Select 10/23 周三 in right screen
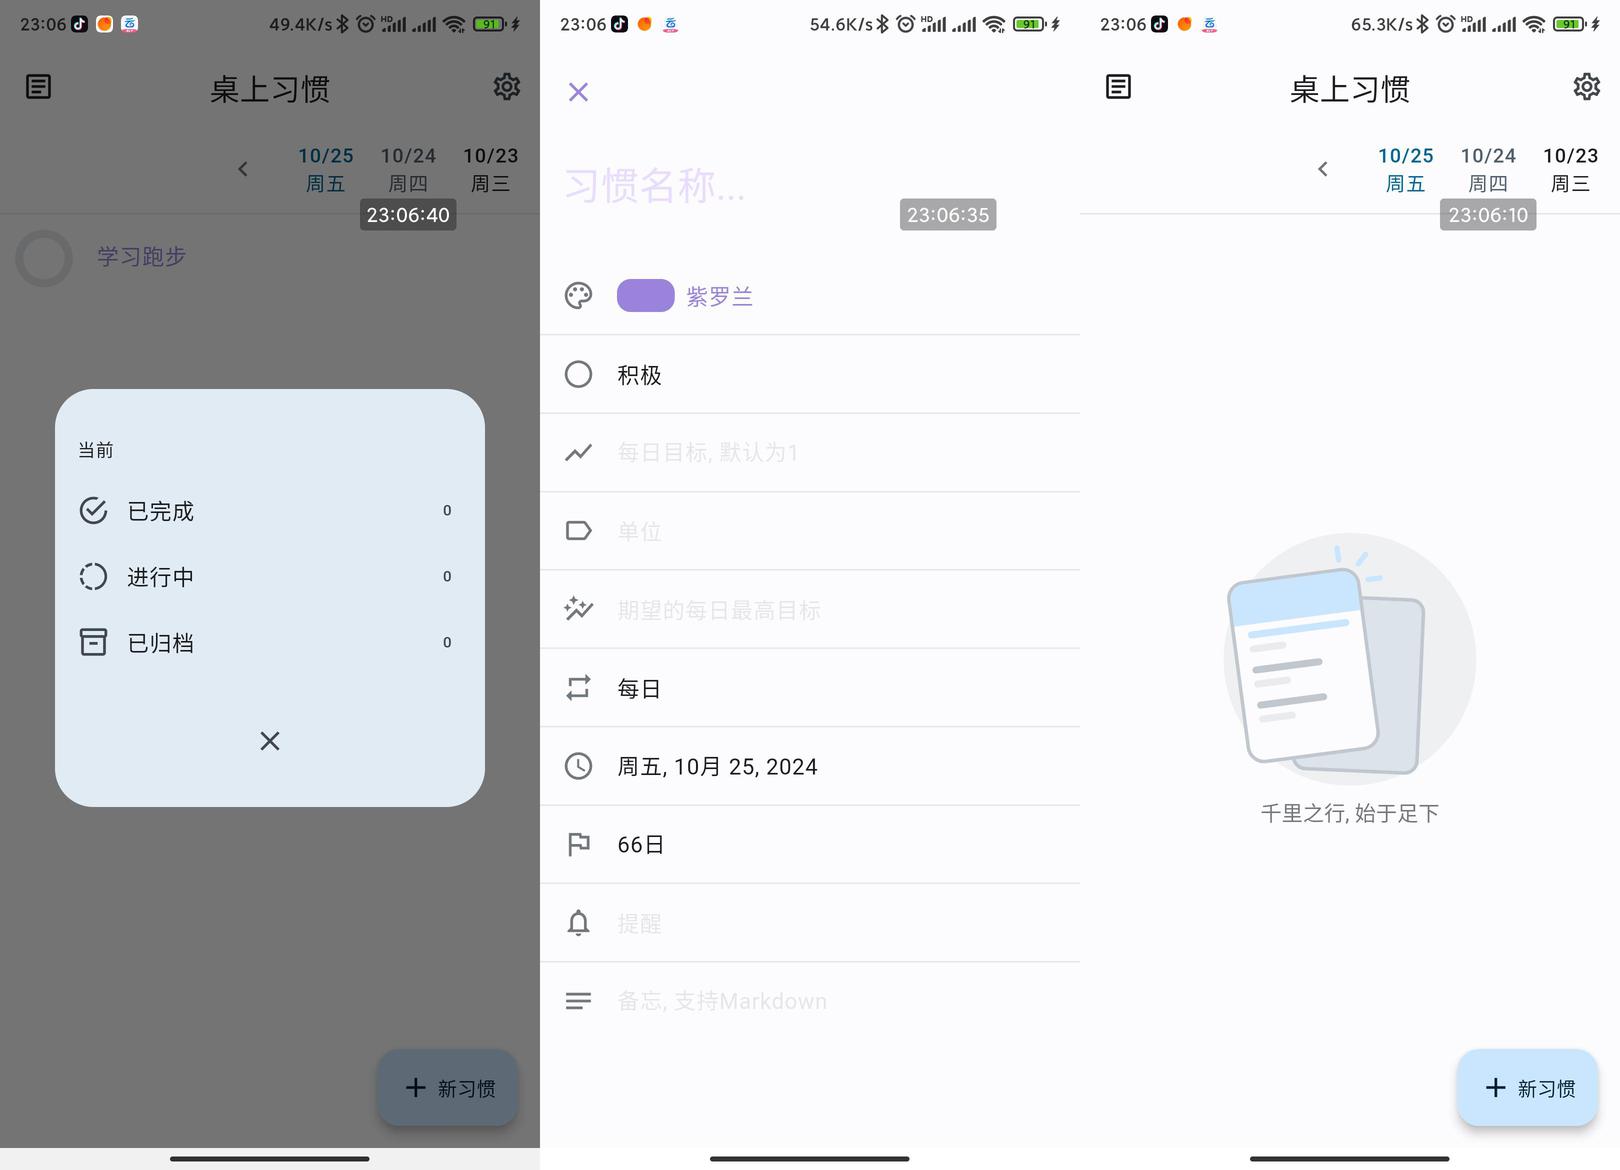 (x=1570, y=169)
